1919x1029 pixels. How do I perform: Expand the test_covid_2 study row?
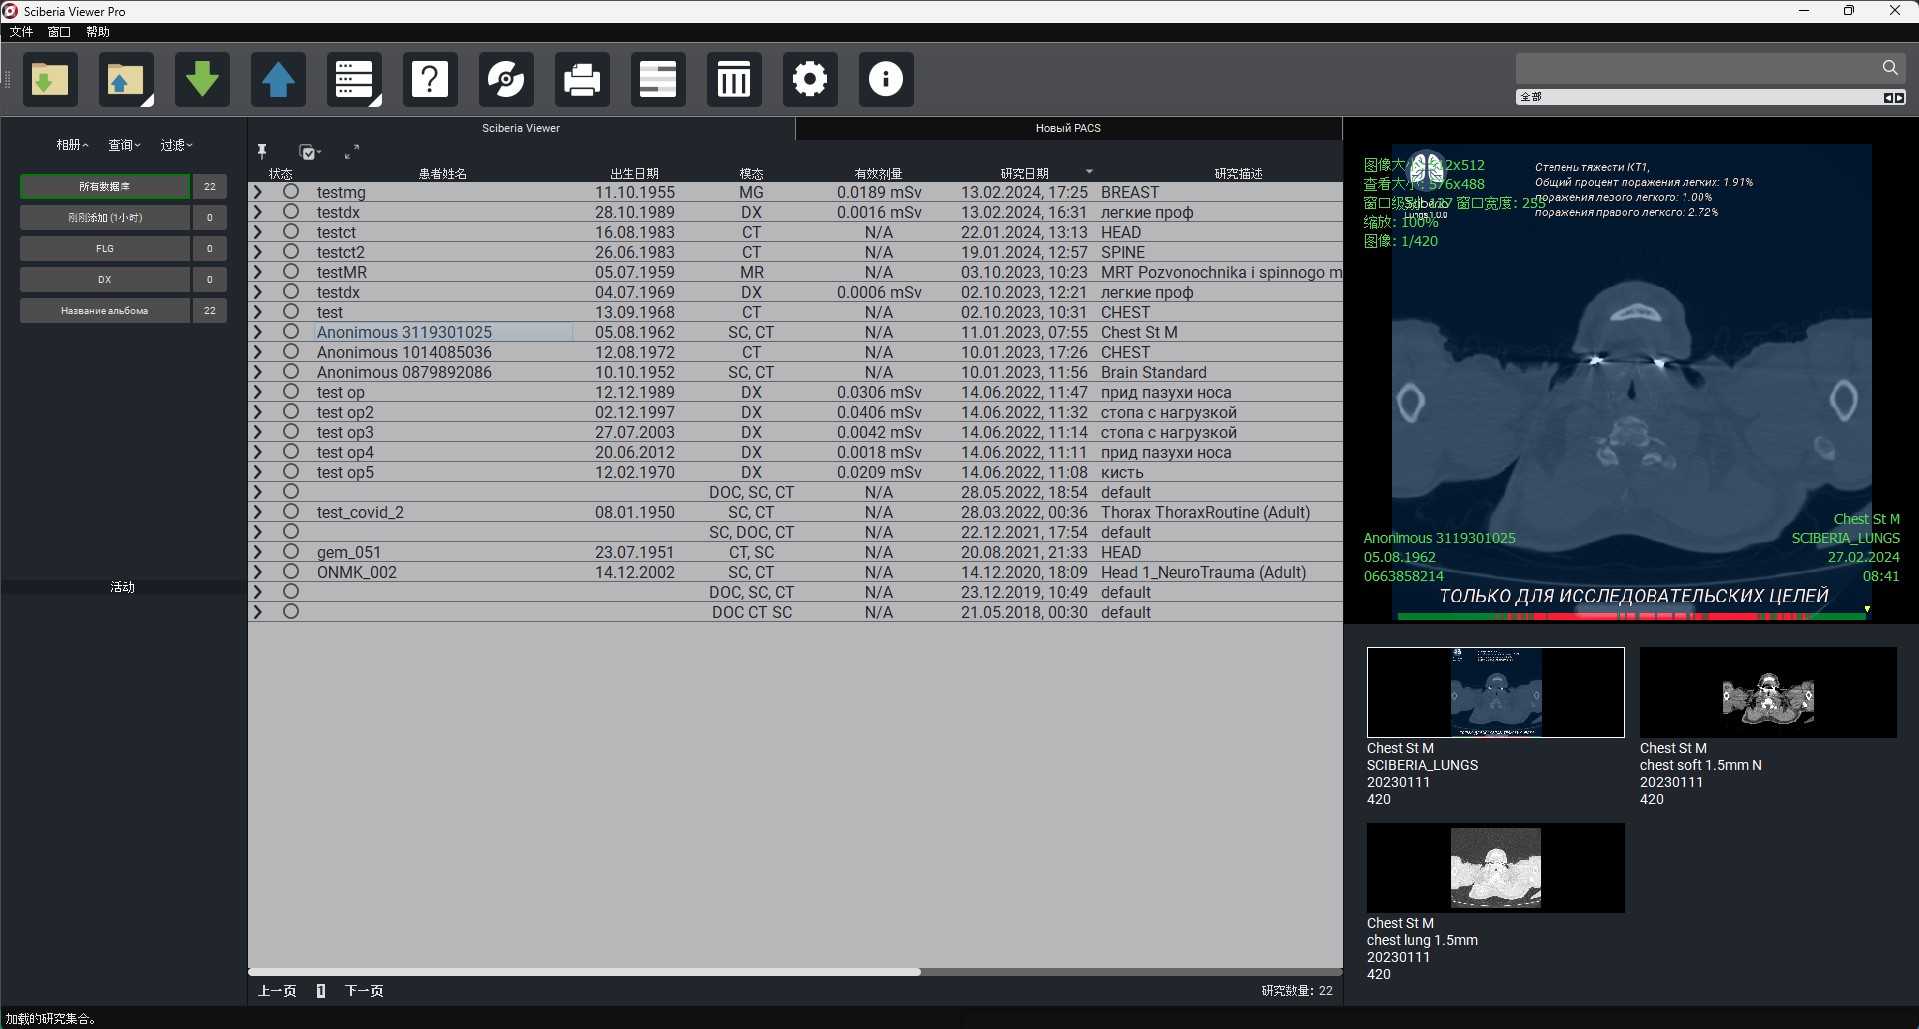click(258, 512)
